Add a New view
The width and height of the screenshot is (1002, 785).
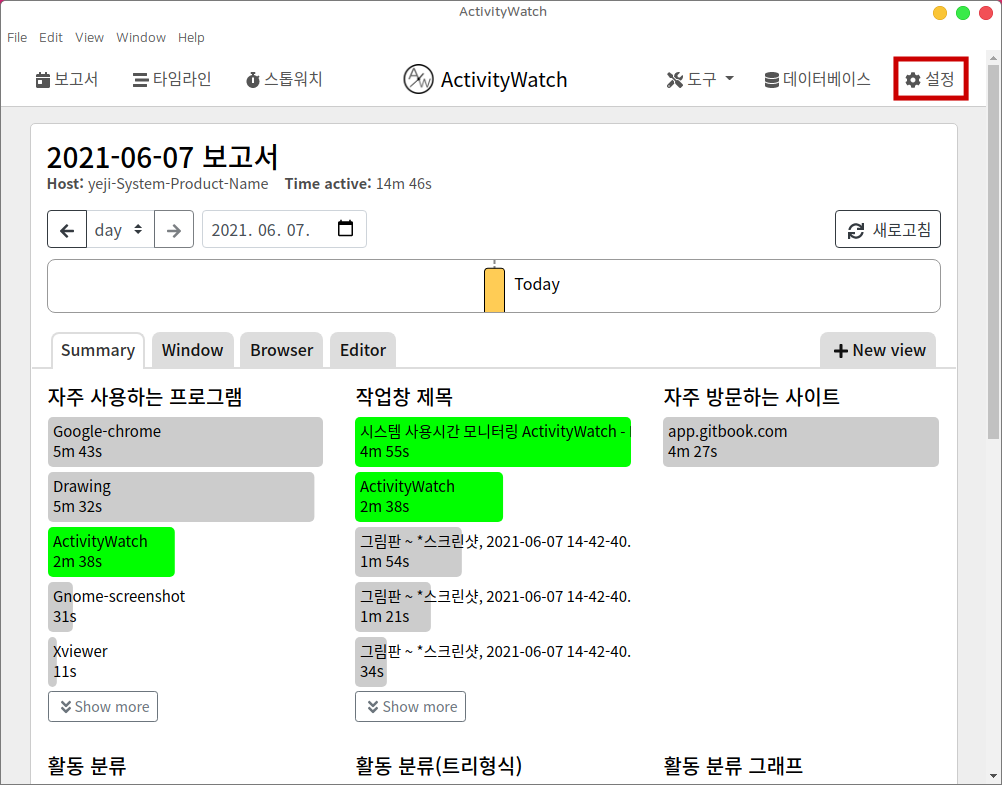pyautogui.click(x=879, y=350)
